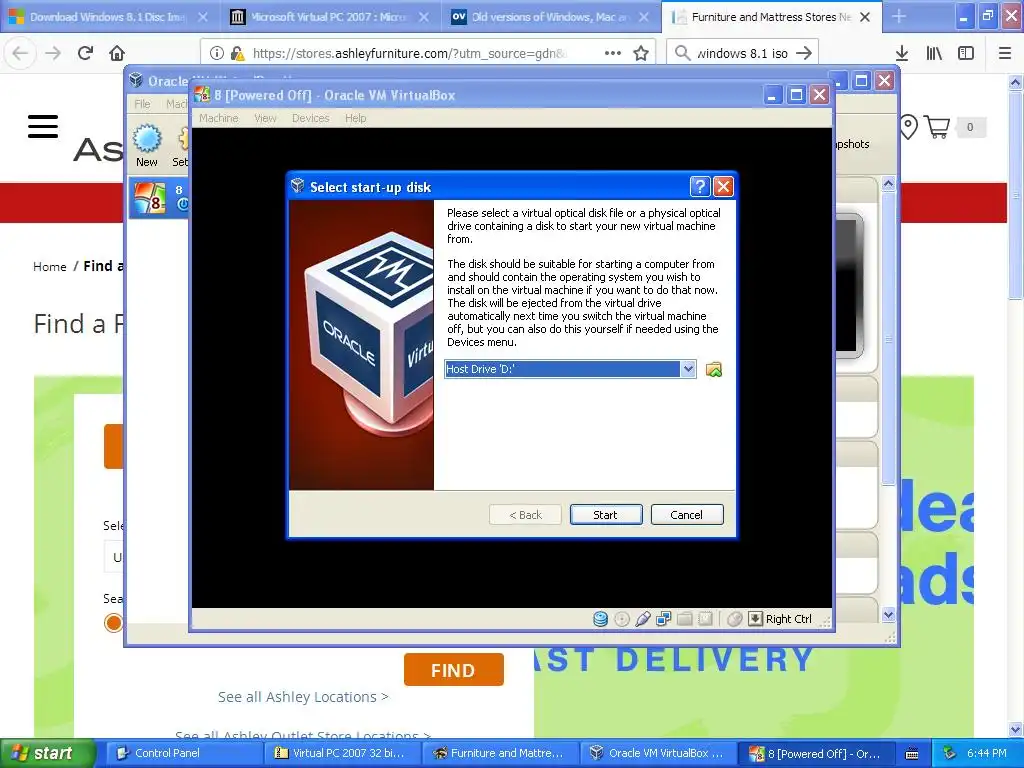This screenshot has width=1024, height=768.
Task: Click the hard disk activity status icon
Action: (600, 618)
